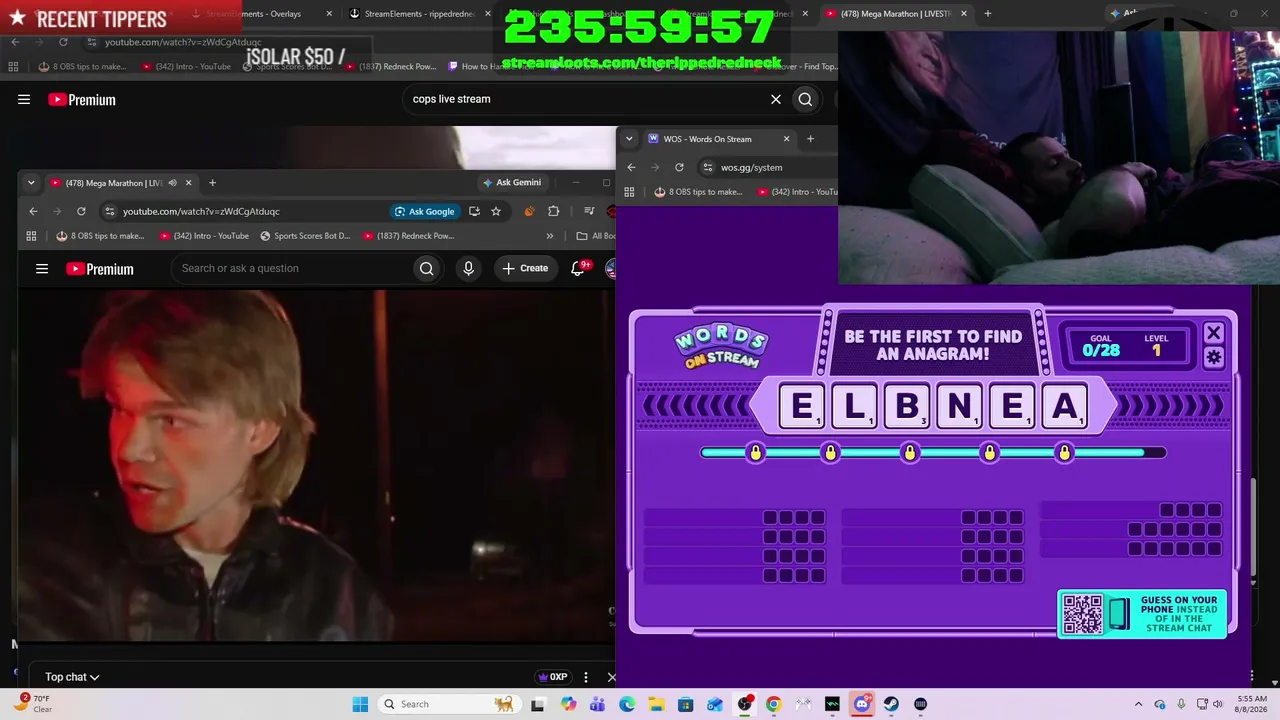
Task: Open the 'Sports Scores Bot D...' bookmark
Action: 305,236
